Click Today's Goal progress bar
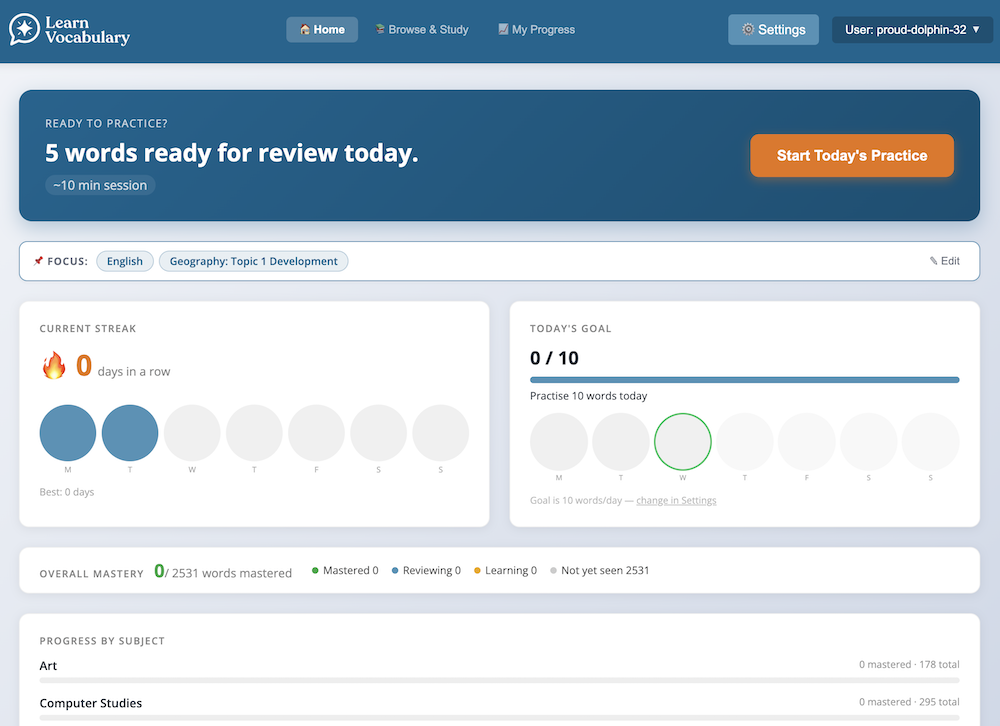1000x726 pixels. (x=744, y=380)
